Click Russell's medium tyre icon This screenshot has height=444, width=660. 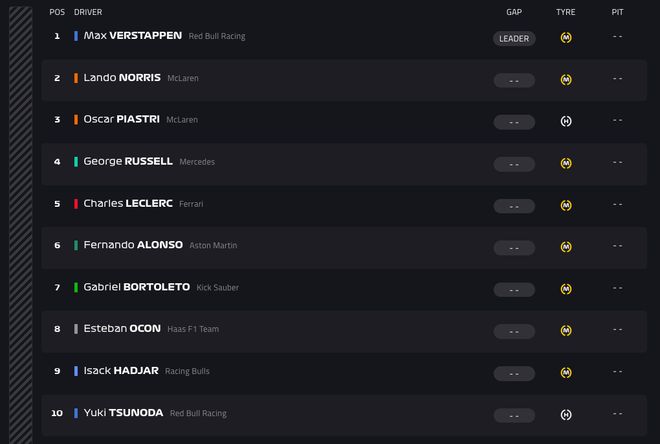566,163
